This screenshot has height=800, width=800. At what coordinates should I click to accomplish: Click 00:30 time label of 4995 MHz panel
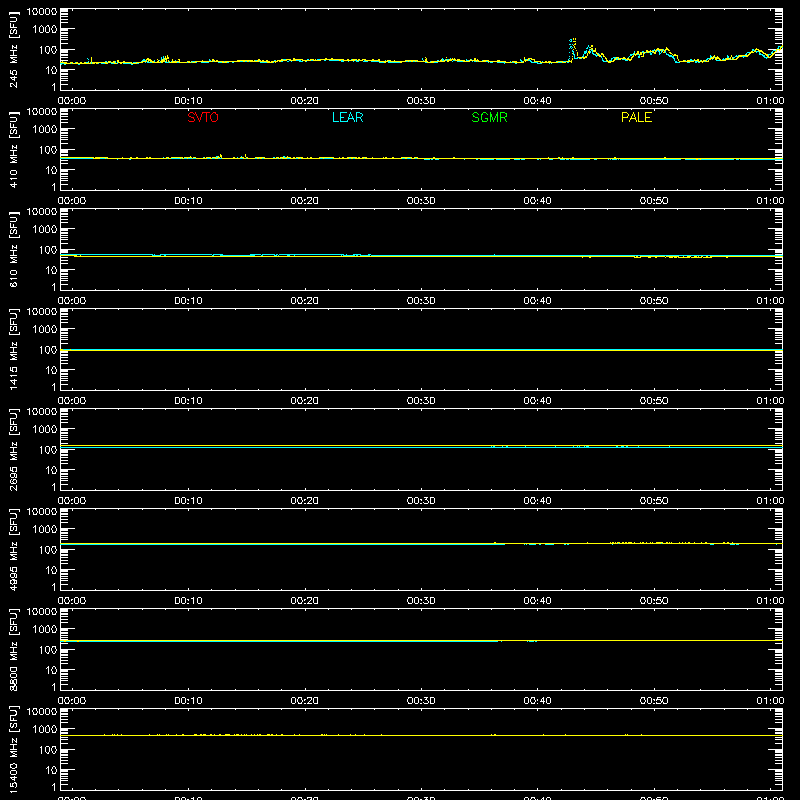(421, 601)
